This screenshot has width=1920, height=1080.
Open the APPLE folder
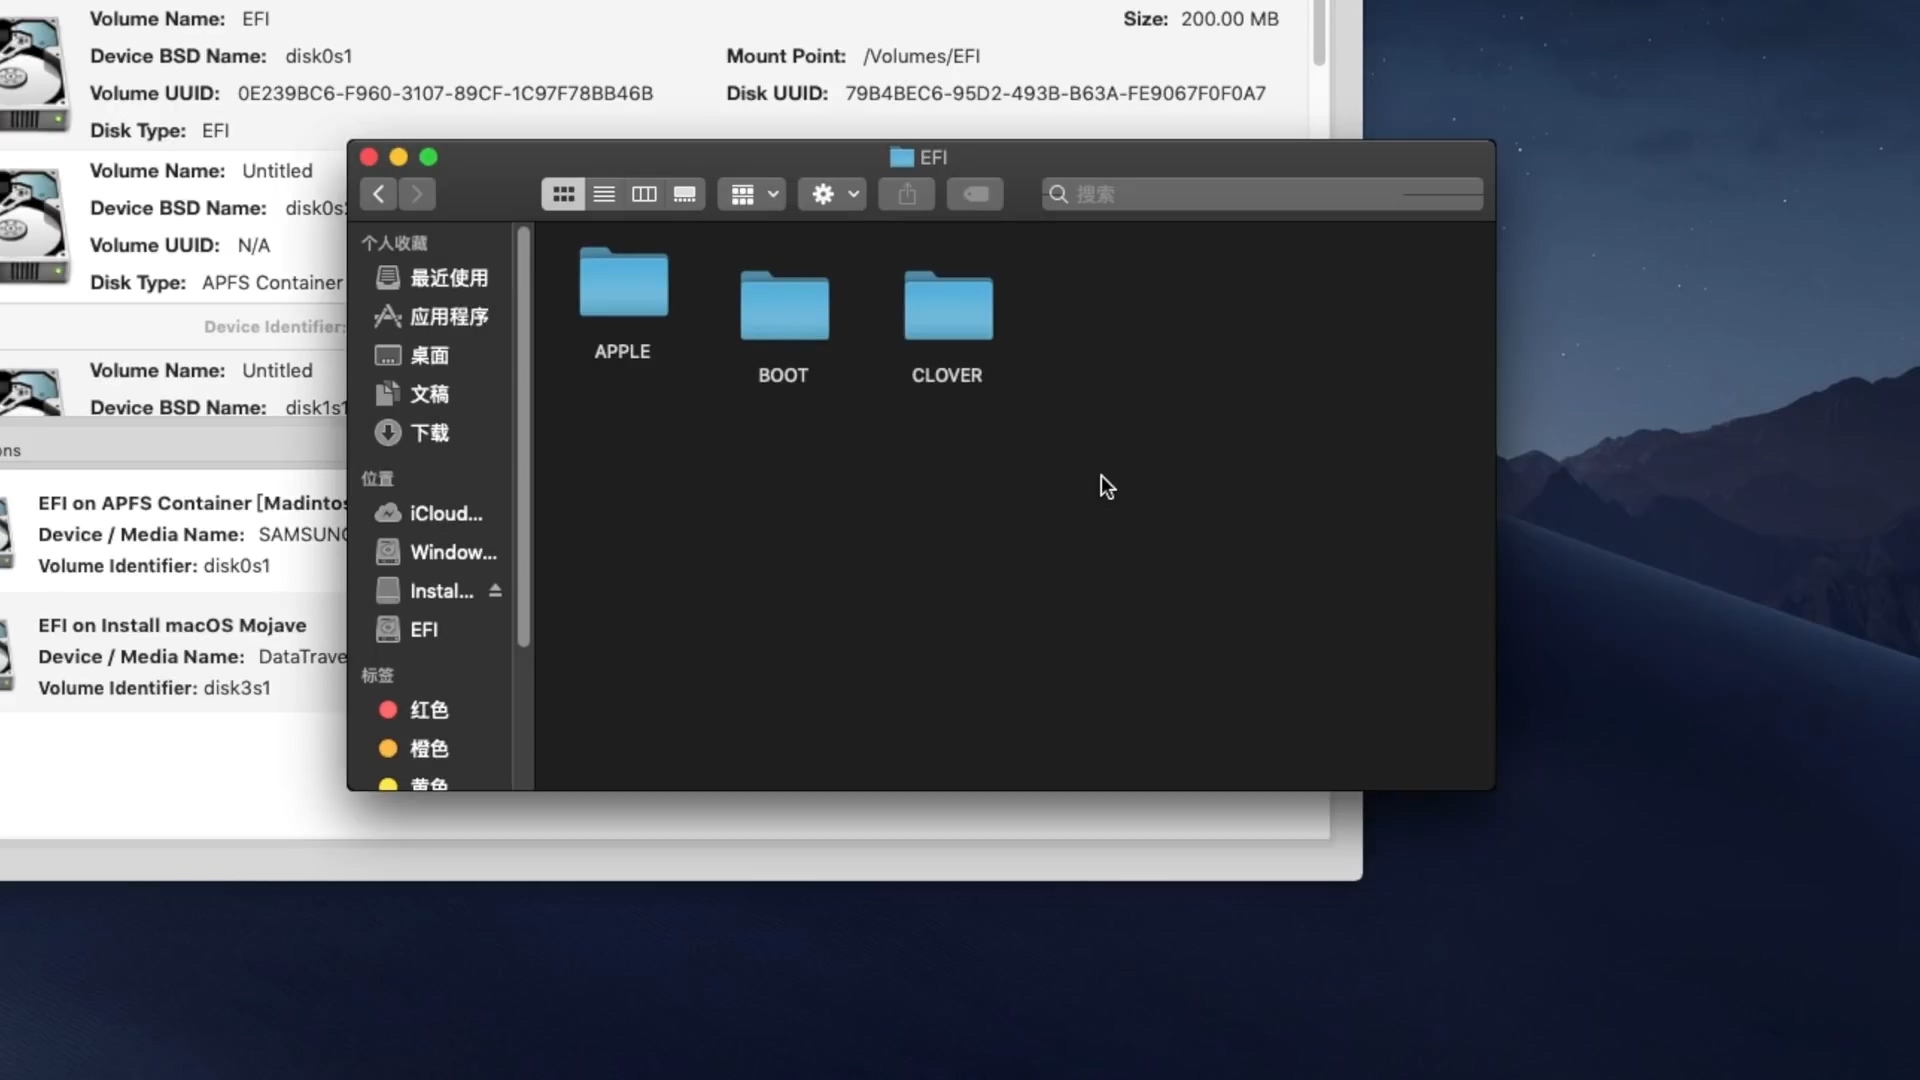click(x=621, y=295)
